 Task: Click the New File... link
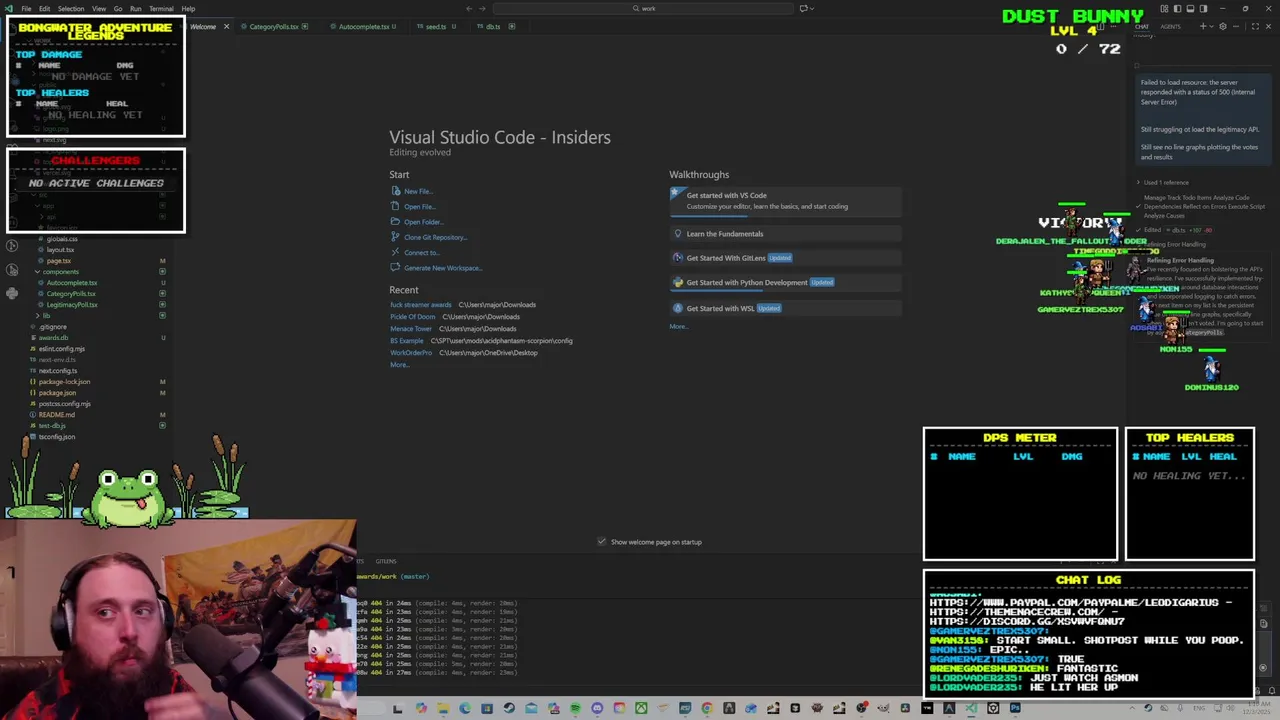(418, 191)
